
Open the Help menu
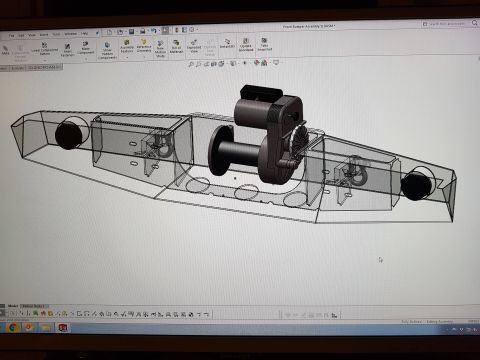pyautogui.click(x=84, y=34)
